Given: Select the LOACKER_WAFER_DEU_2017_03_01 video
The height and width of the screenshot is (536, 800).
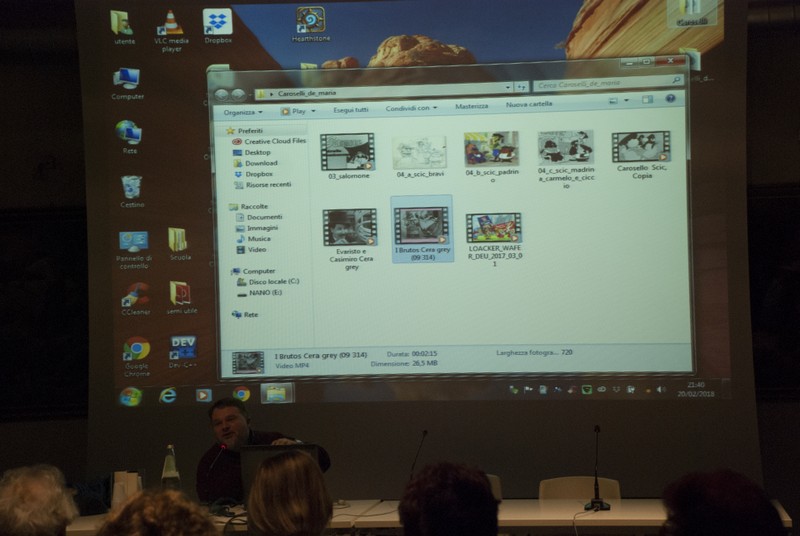Looking at the screenshot, I should tap(494, 240).
